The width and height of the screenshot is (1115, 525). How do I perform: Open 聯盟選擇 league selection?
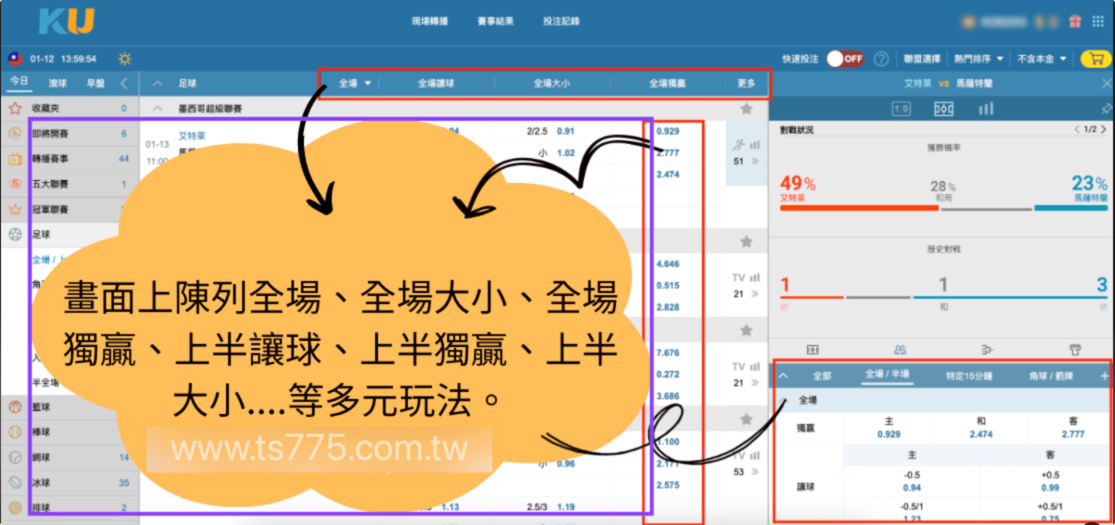pyautogui.click(x=920, y=59)
